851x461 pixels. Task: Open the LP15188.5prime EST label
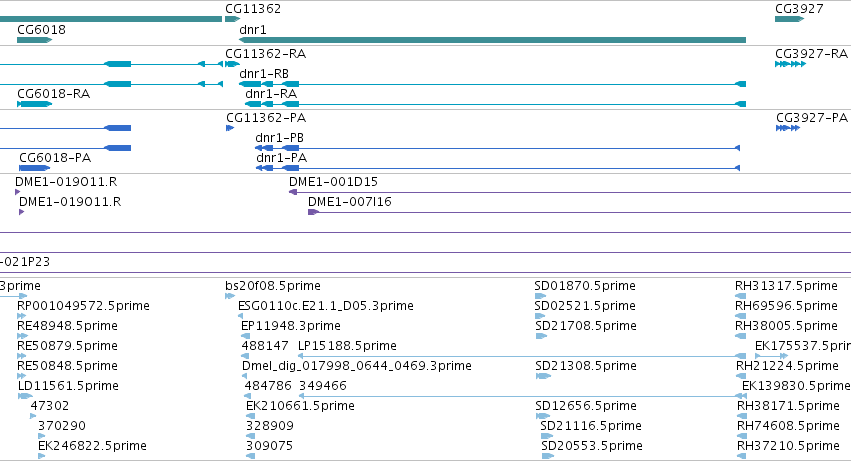[x=347, y=345]
